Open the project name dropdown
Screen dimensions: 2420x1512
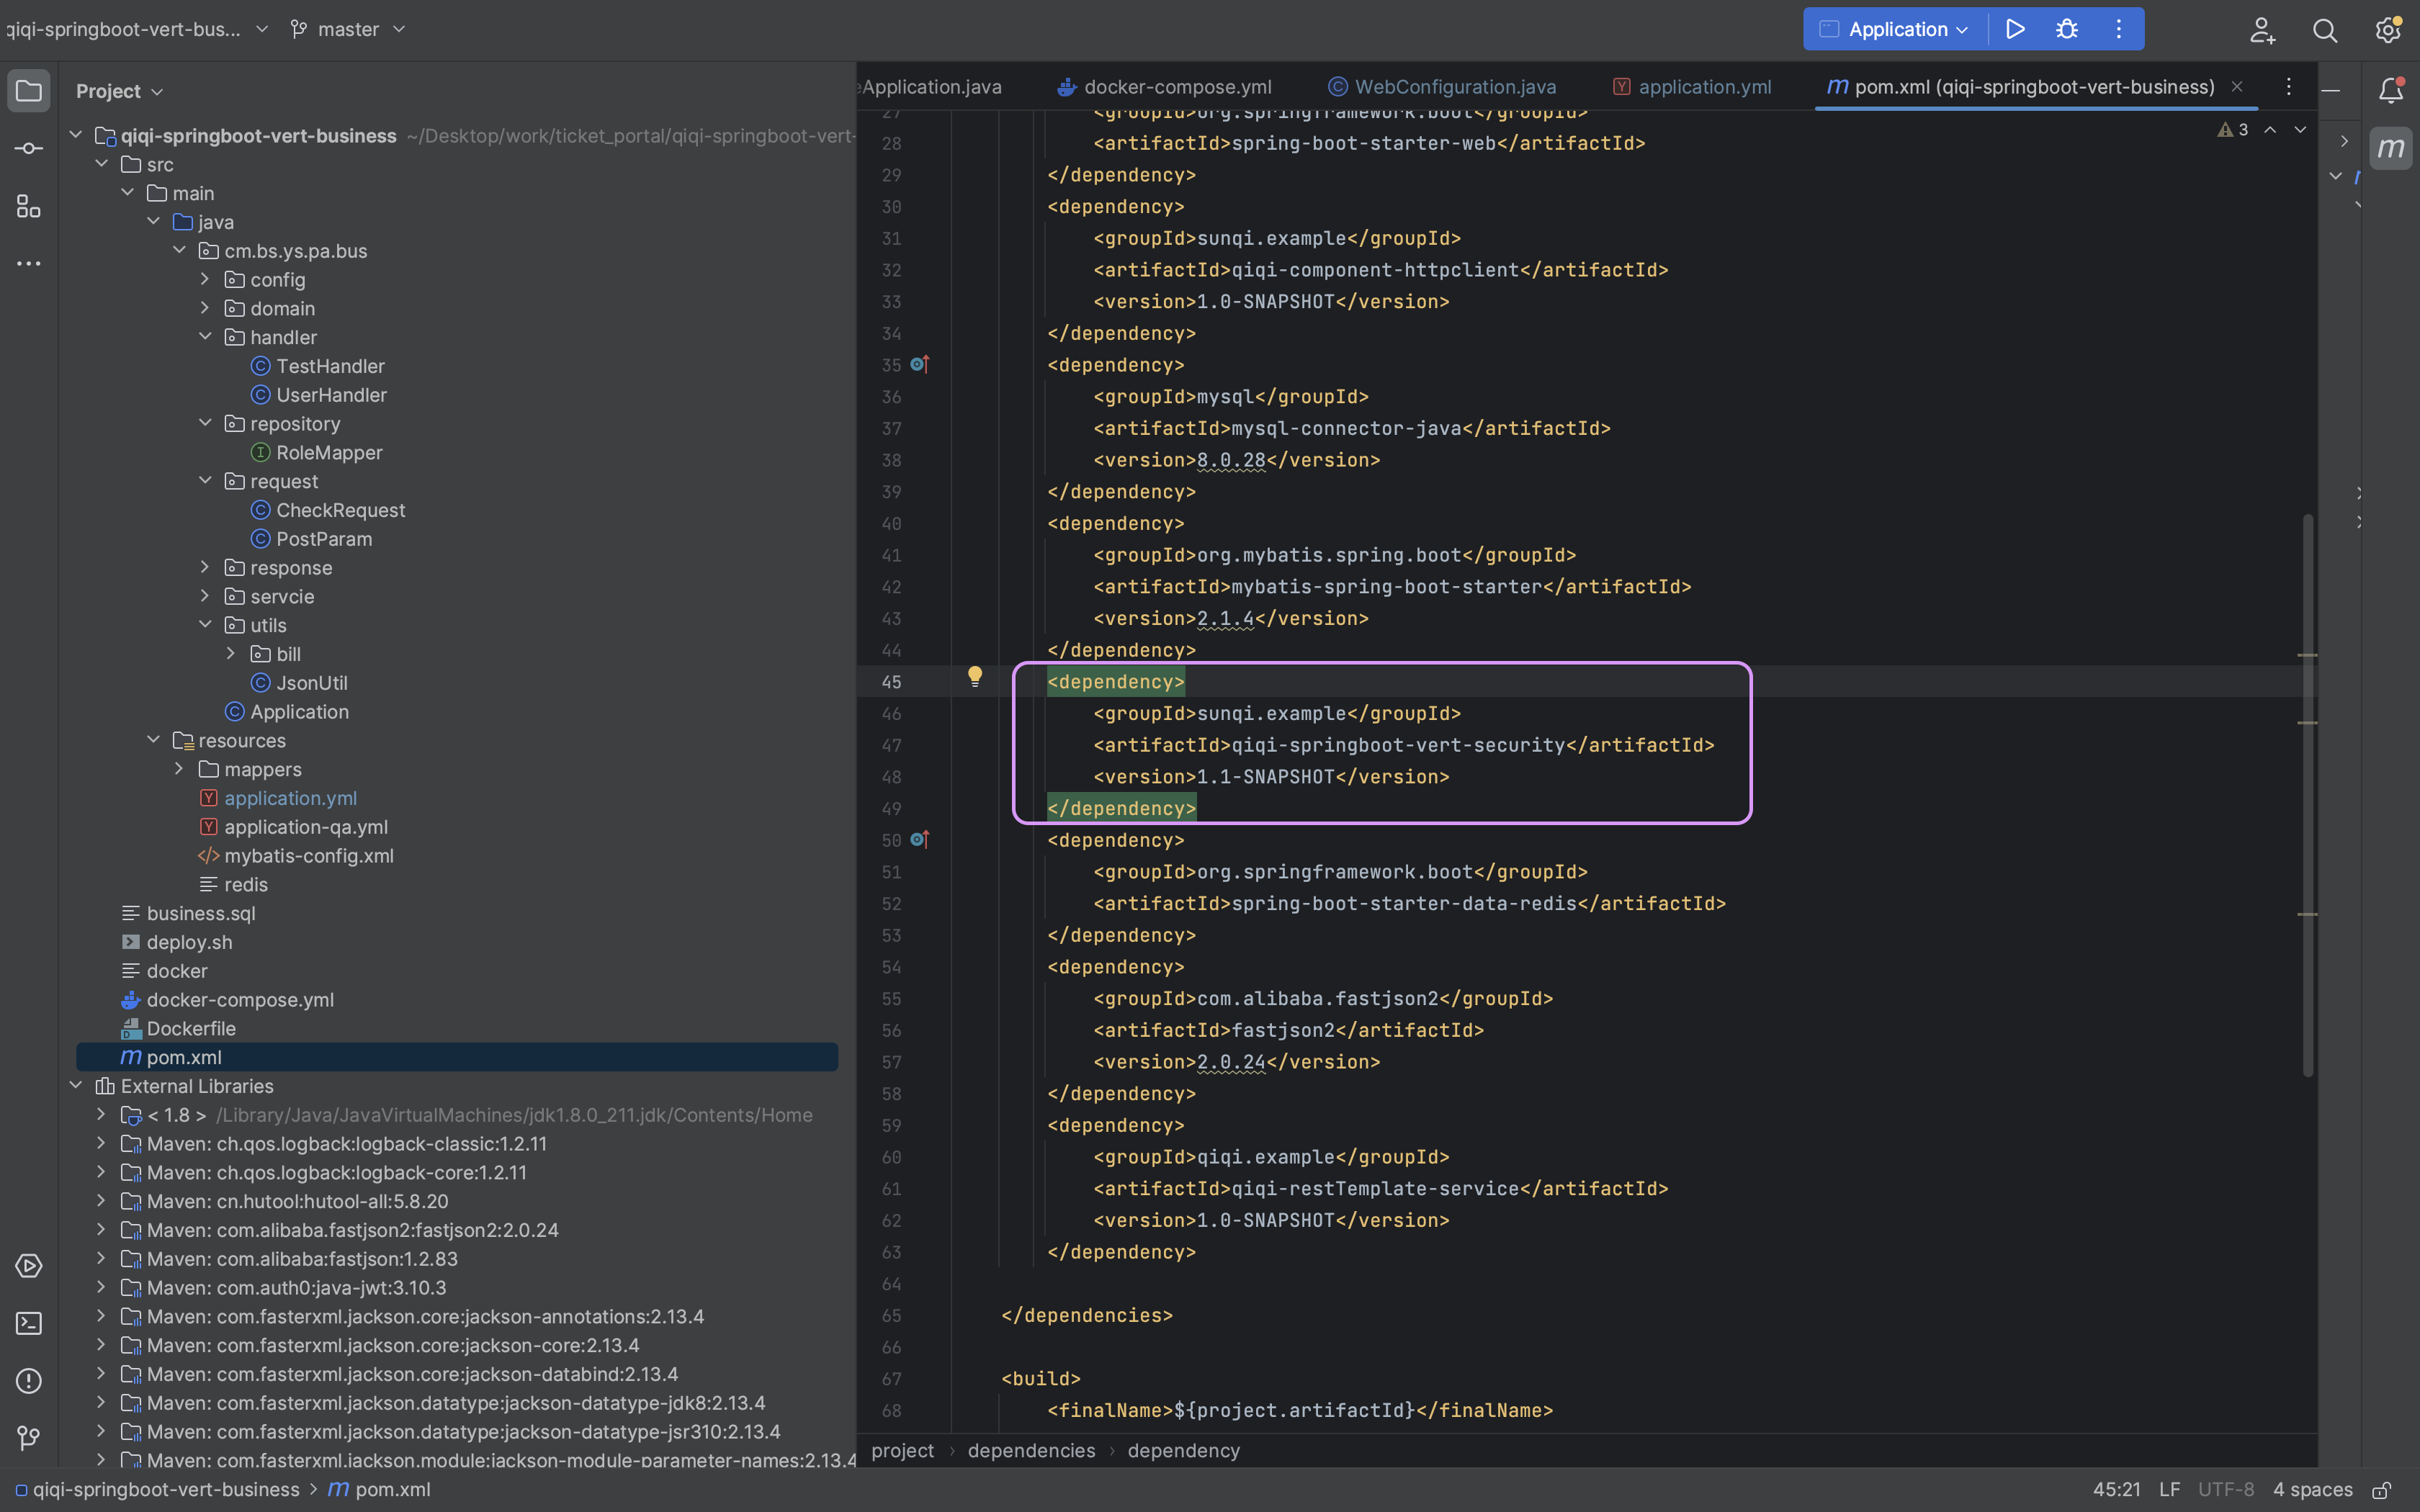[137, 29]
